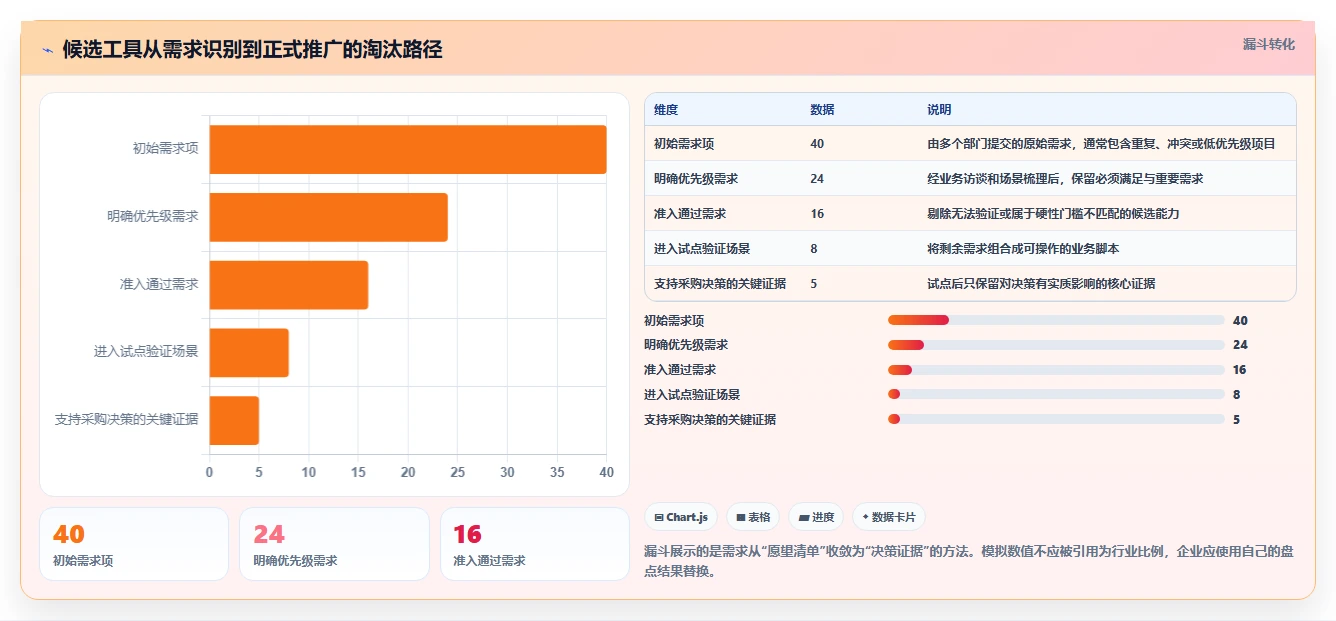This screenshot has height=621, width=1336.
Task: Click the 准入通过需求 progress bar
Action: [1056, 370]
